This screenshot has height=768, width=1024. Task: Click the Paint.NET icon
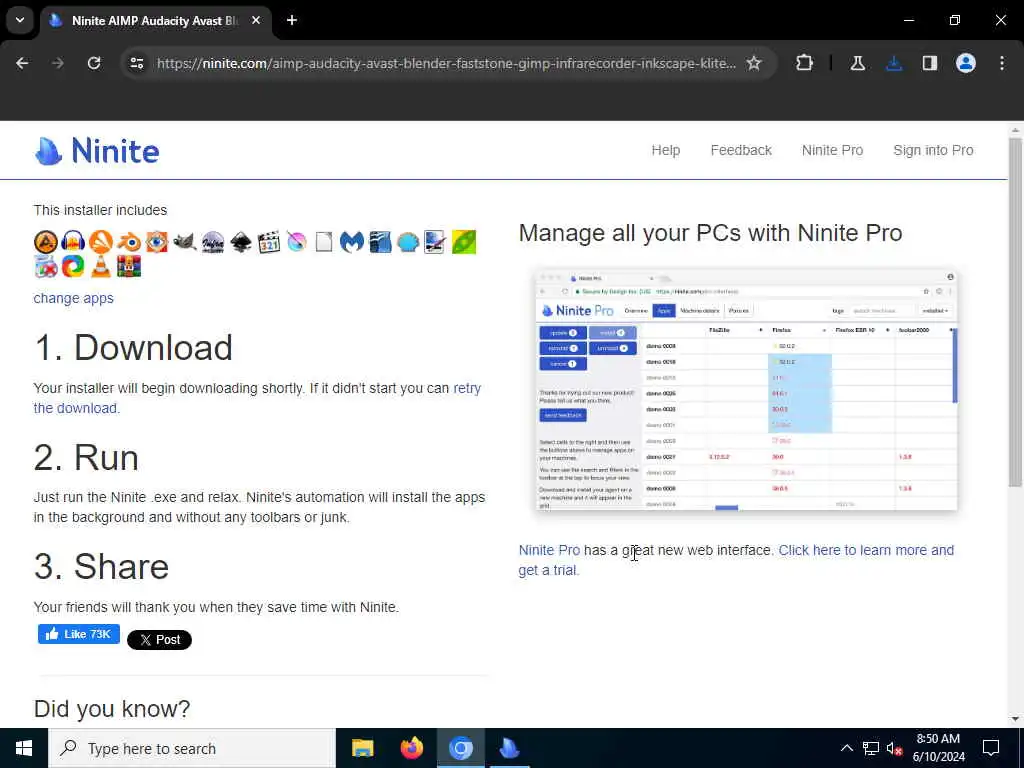click(x=436, y=242)
